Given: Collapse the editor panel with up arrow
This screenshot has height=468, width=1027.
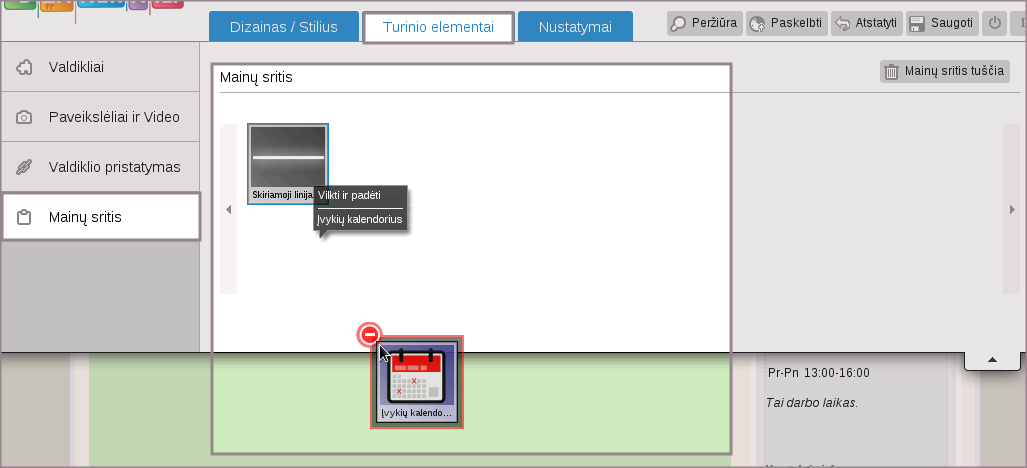Looking at the screenshot, I should point(991,359).
